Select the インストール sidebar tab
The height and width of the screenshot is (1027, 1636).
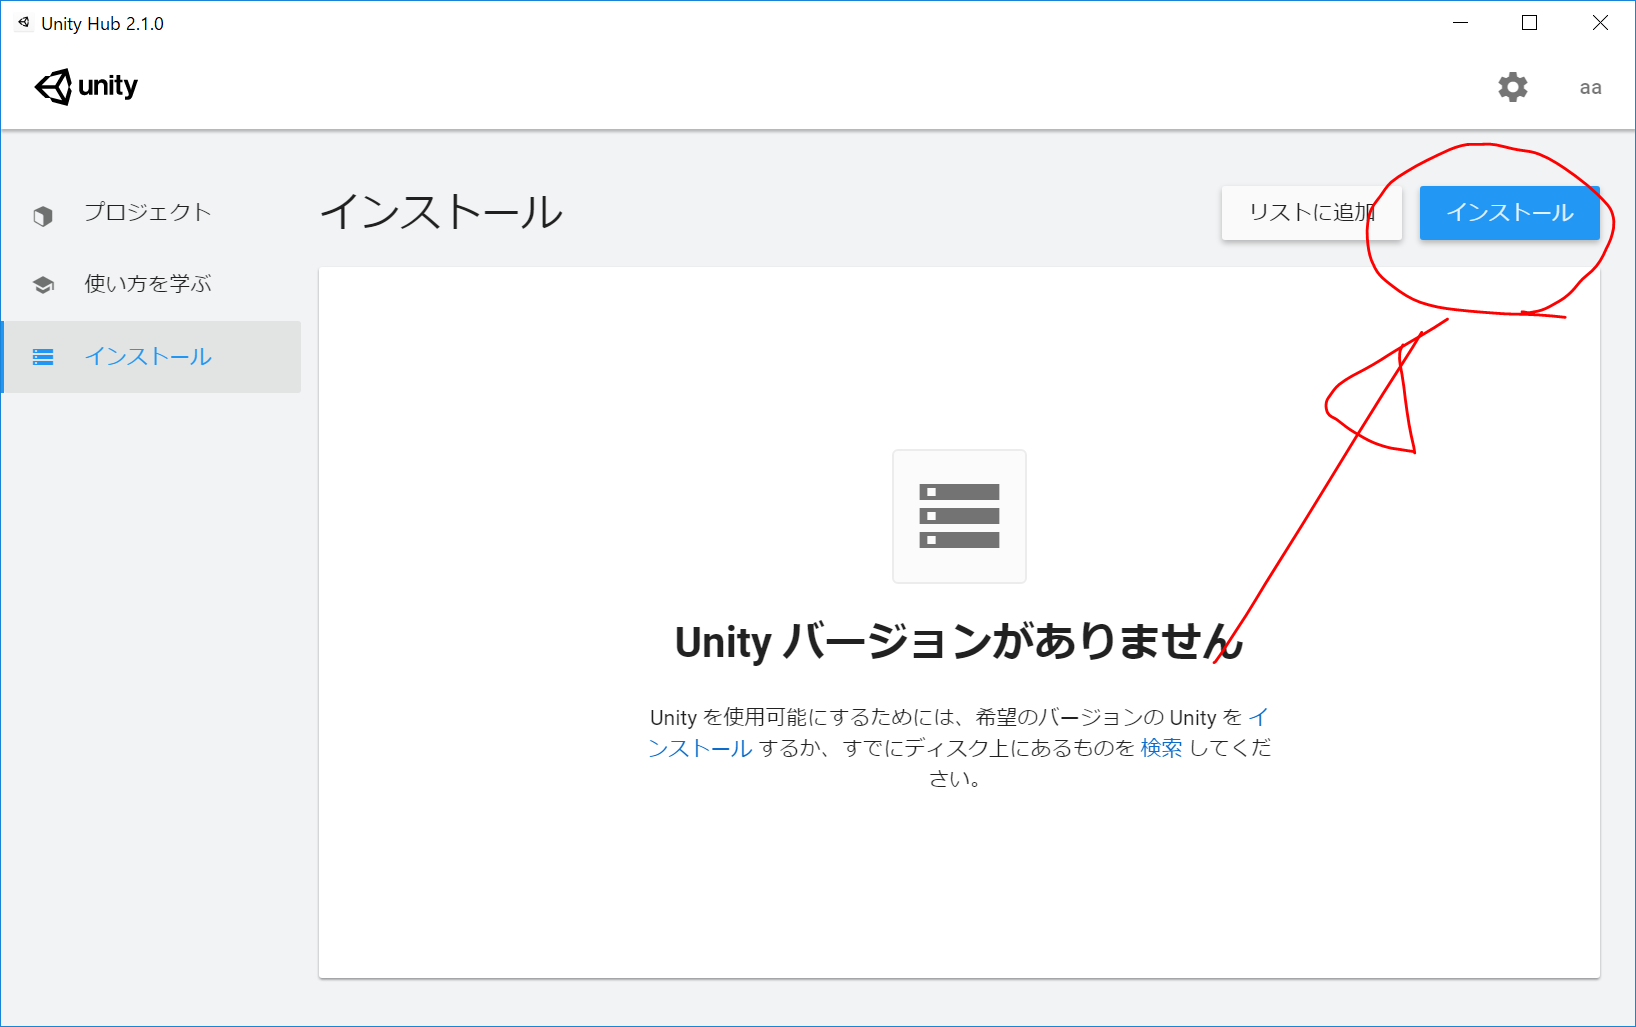151,357
